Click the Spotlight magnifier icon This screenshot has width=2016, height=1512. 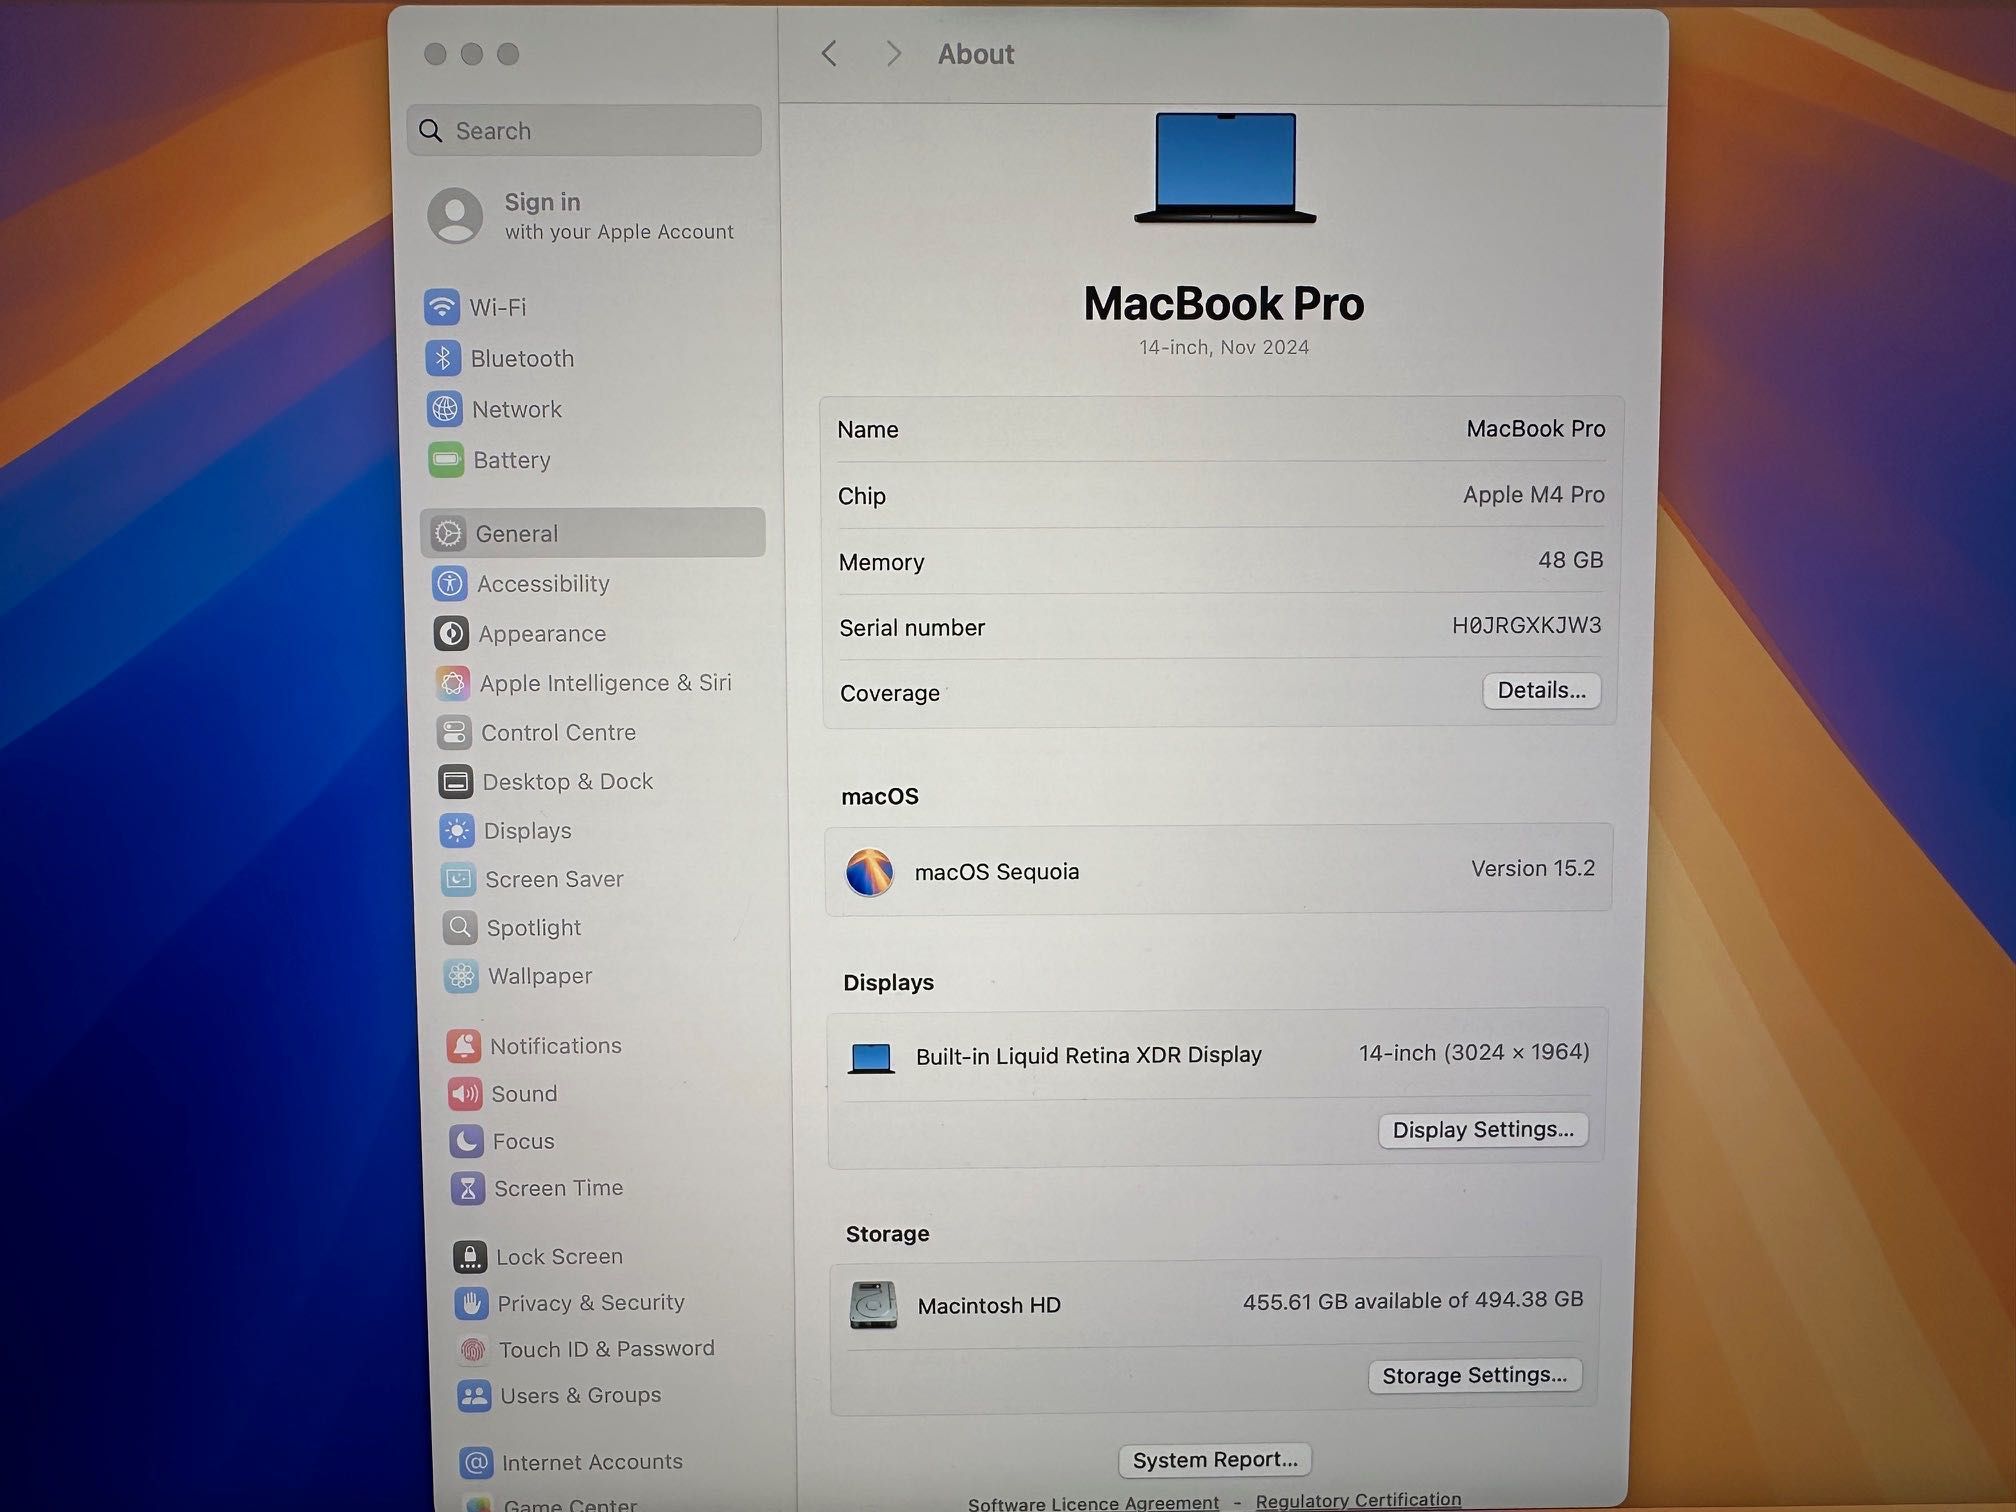click(x=460, y=927)
